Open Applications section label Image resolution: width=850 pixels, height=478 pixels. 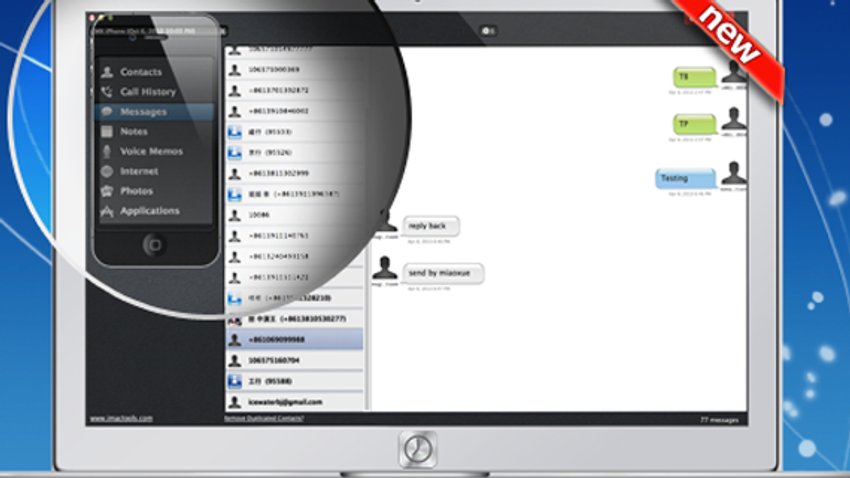tap(150, 211)
